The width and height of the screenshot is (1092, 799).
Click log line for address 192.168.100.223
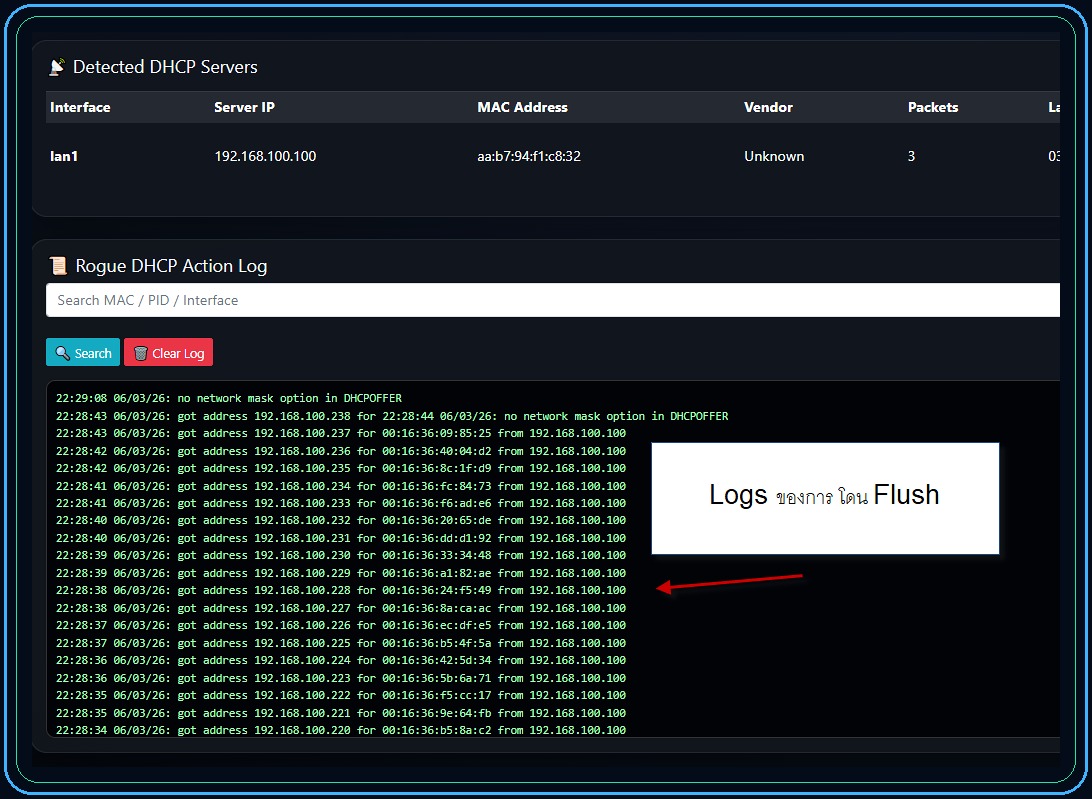341,678
